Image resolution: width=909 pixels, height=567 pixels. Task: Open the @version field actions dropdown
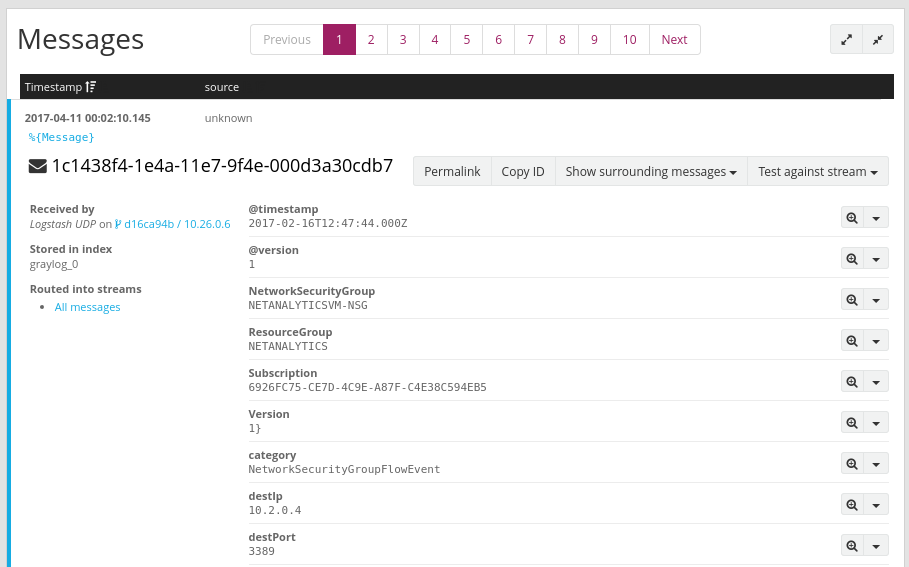tap(876, 259)
